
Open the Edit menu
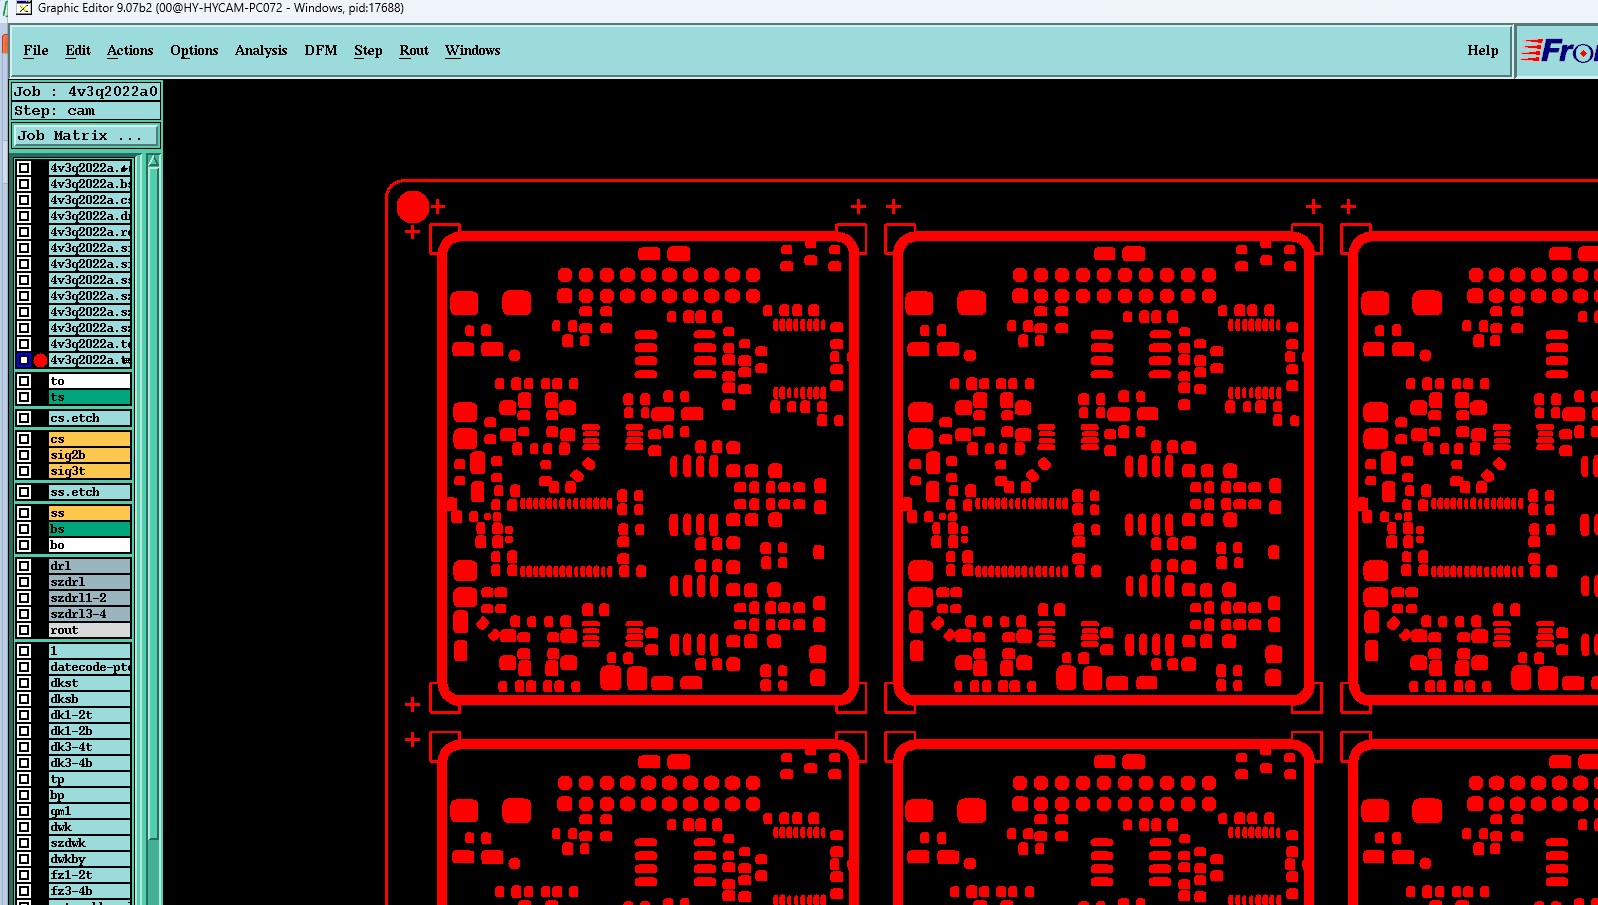[78, 51]
